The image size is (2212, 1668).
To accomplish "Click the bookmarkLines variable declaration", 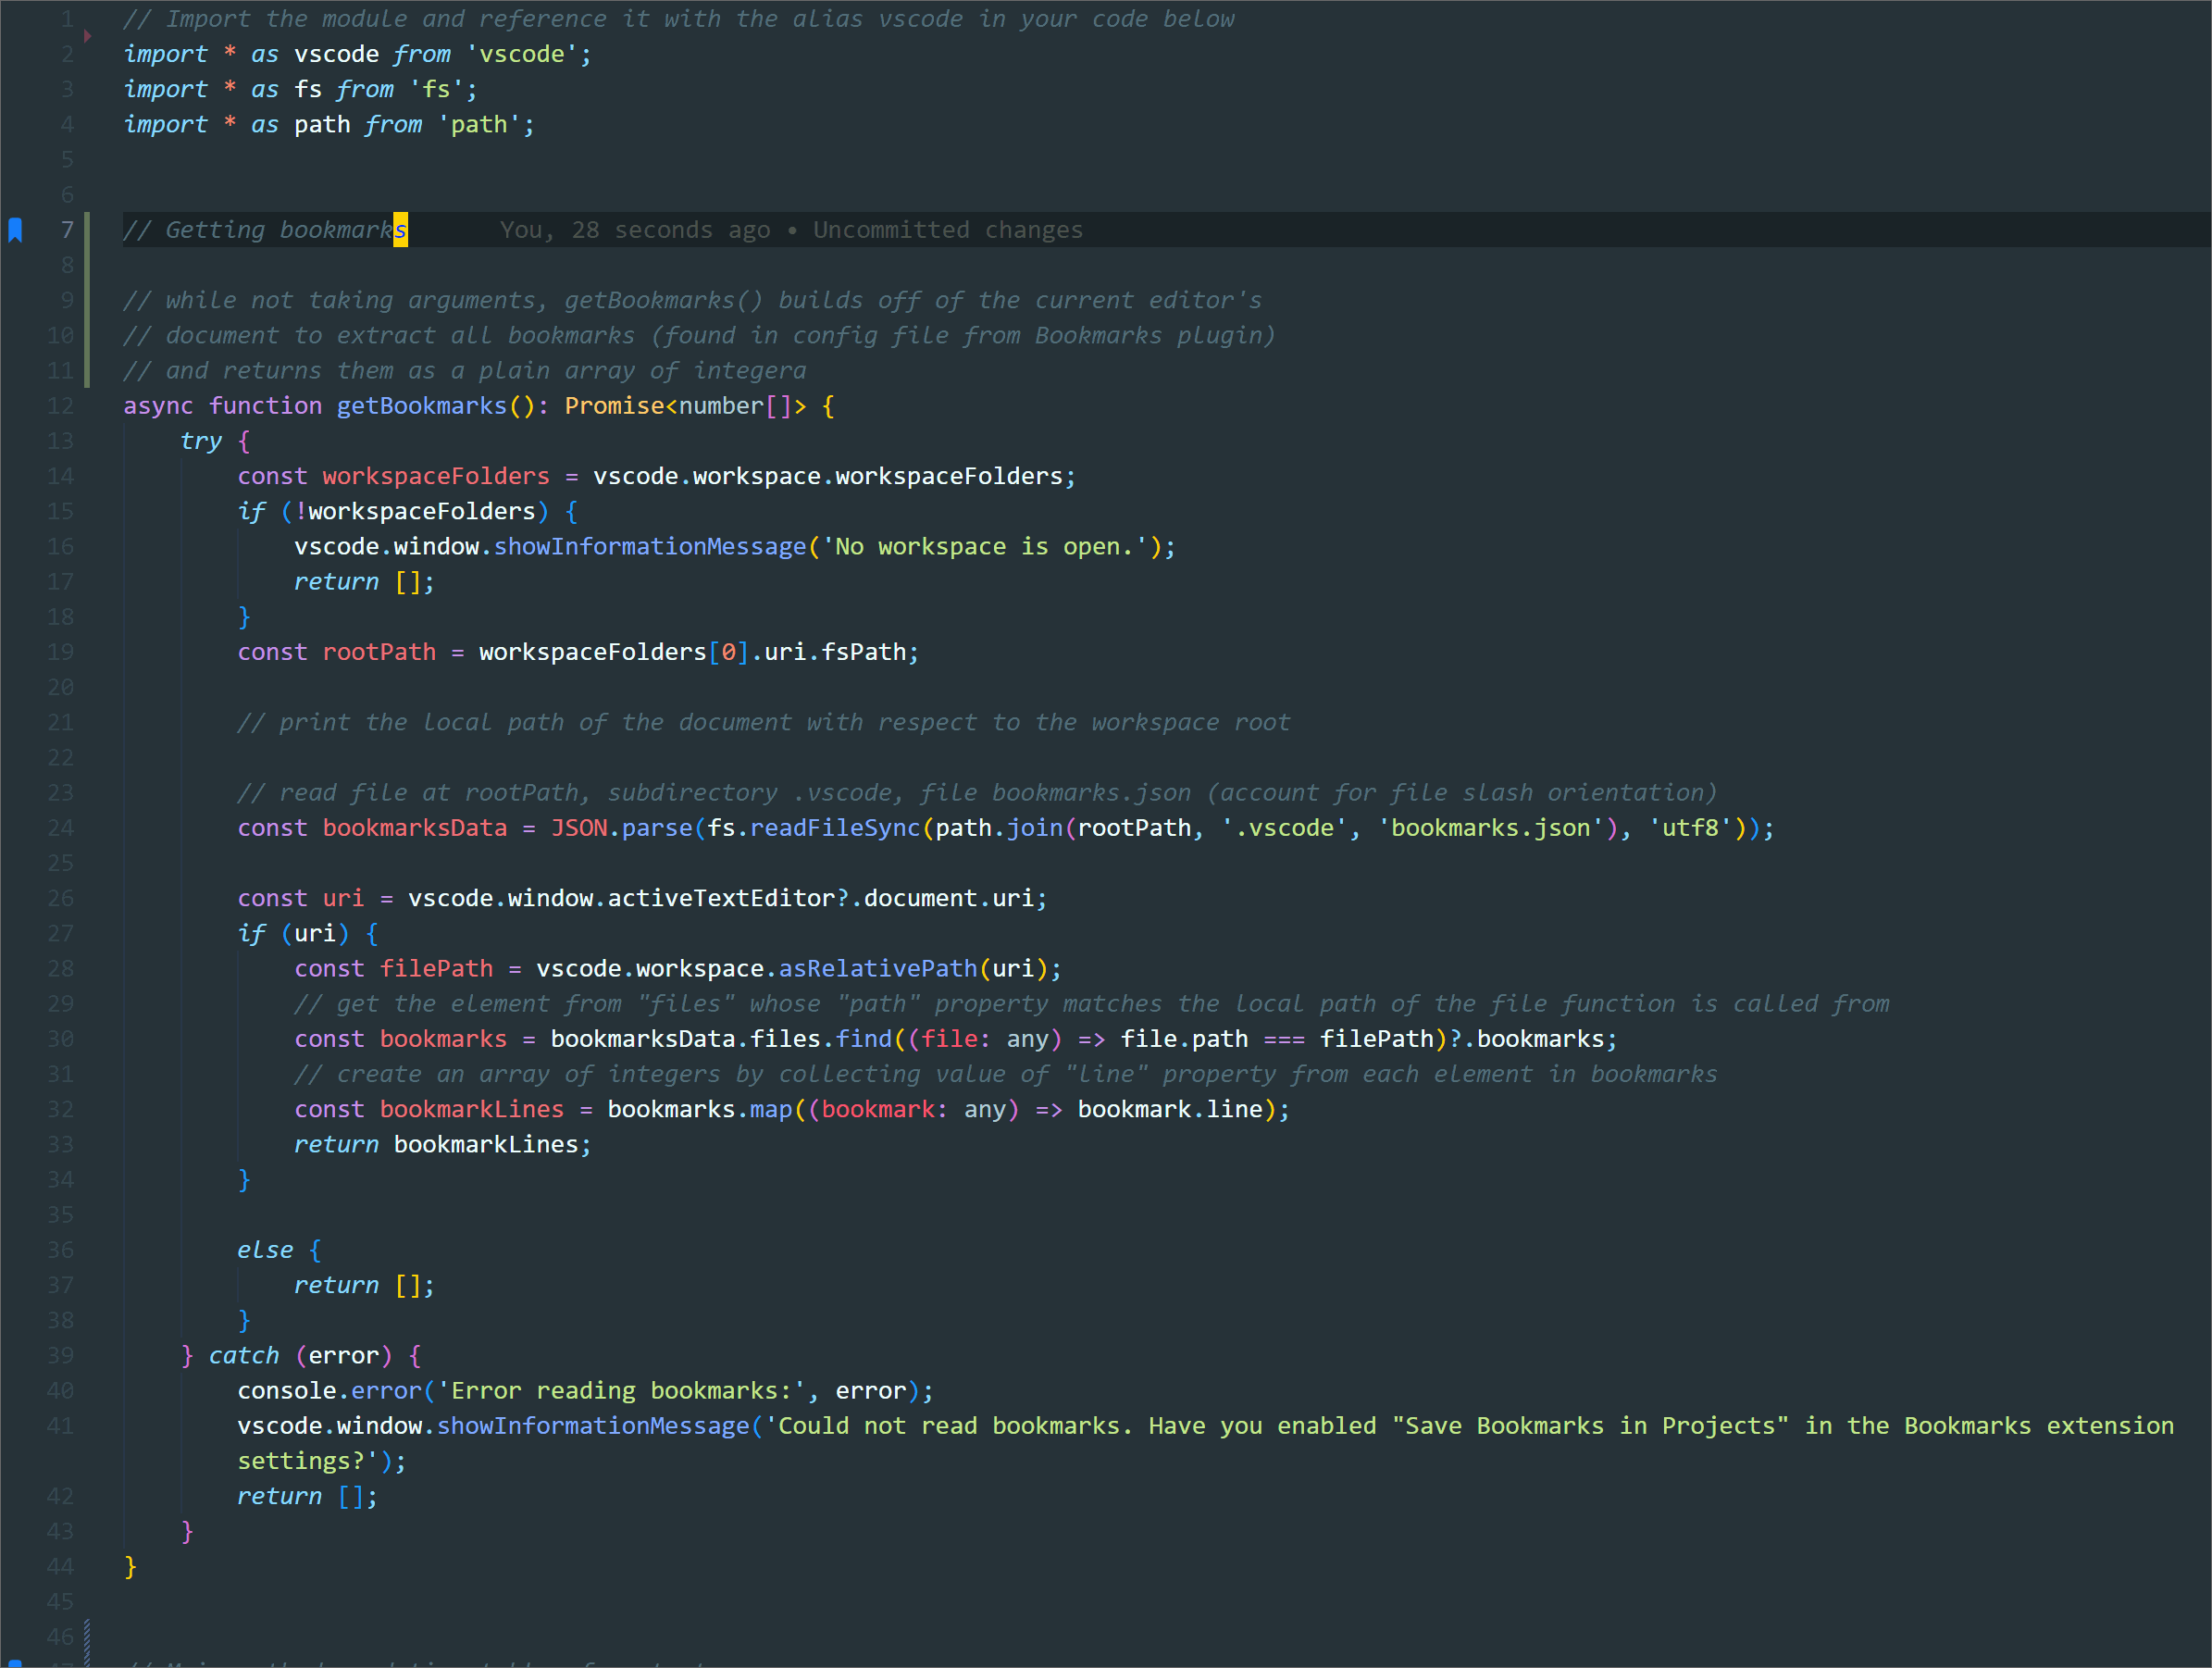I will (x=471, y=1110).
